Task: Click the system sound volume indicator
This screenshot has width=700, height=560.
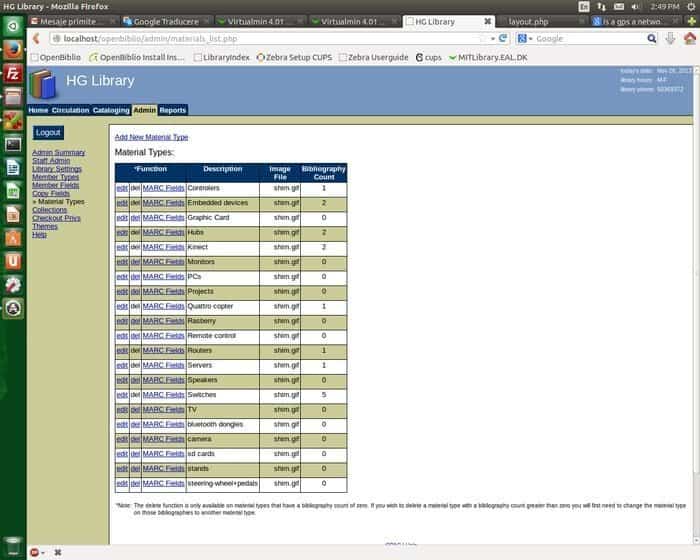Action: 636,6
